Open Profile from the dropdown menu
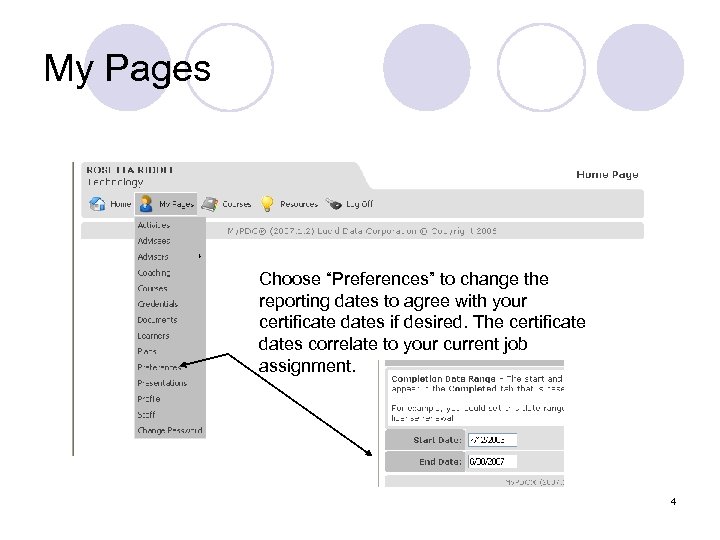The height and width of the screenshot is (540, 720). (149, 399)
